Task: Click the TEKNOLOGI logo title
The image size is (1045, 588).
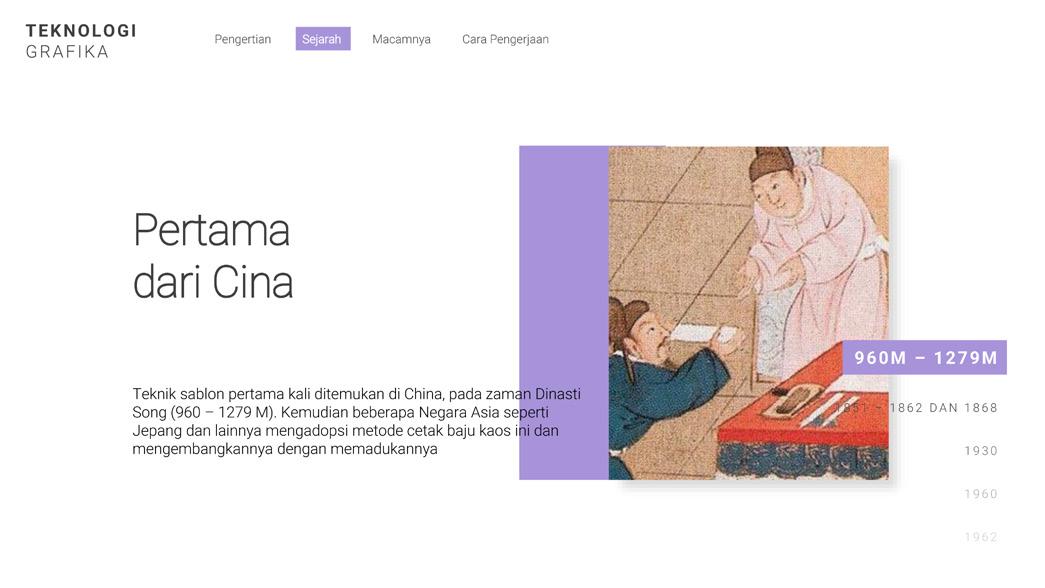Action: (81, 31)
